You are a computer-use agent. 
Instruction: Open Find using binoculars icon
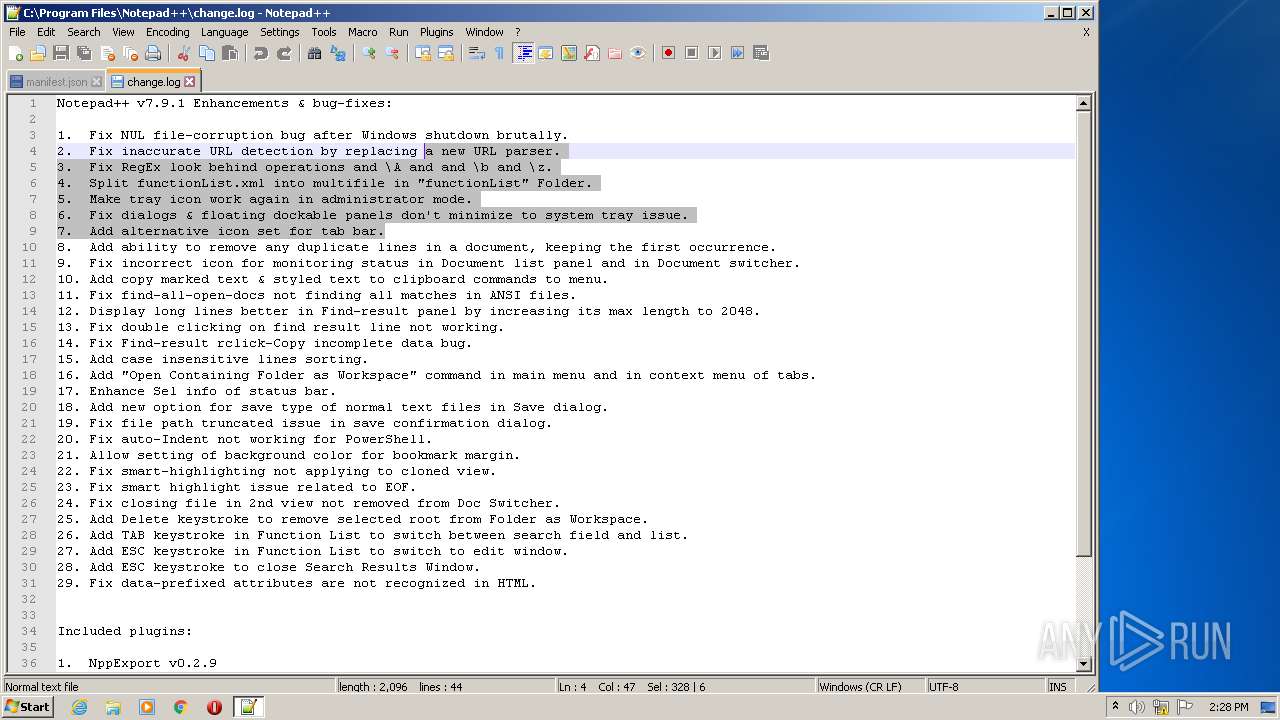point(315,53)
